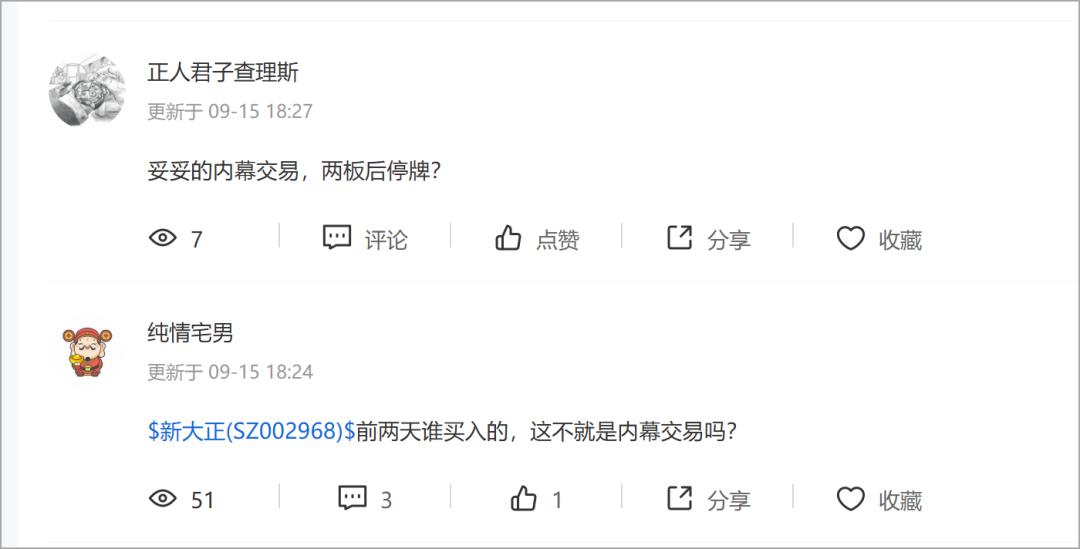Click the 分享 label on the second post
The height and width of the screenshot is (549, 1080).
[x=729, y=500]
